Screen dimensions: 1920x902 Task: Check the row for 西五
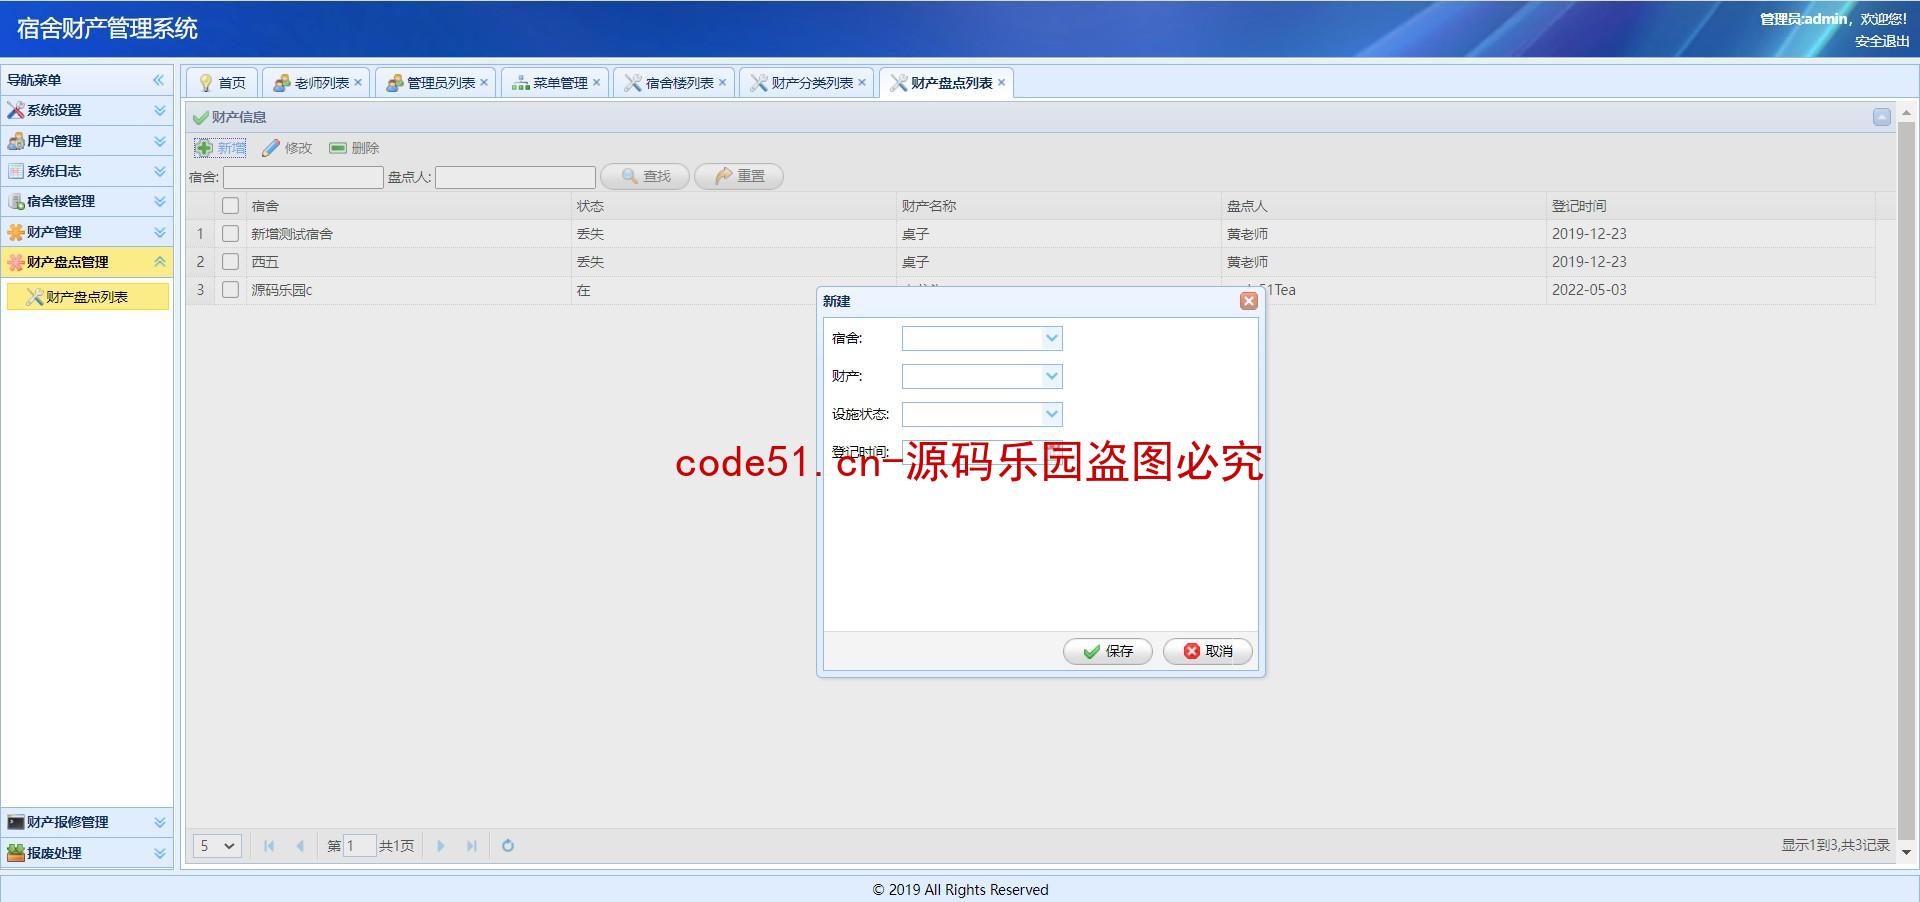click(230, 262)
